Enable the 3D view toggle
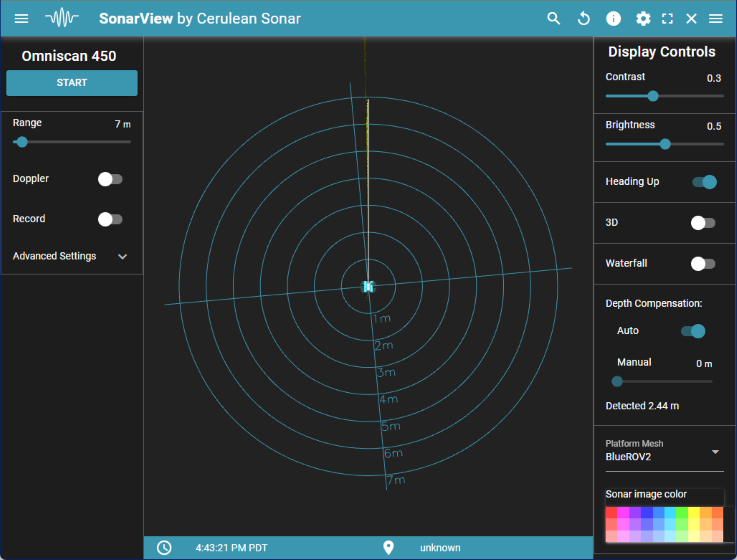Screen dimensions: 737x560 (x=704, y=222)
